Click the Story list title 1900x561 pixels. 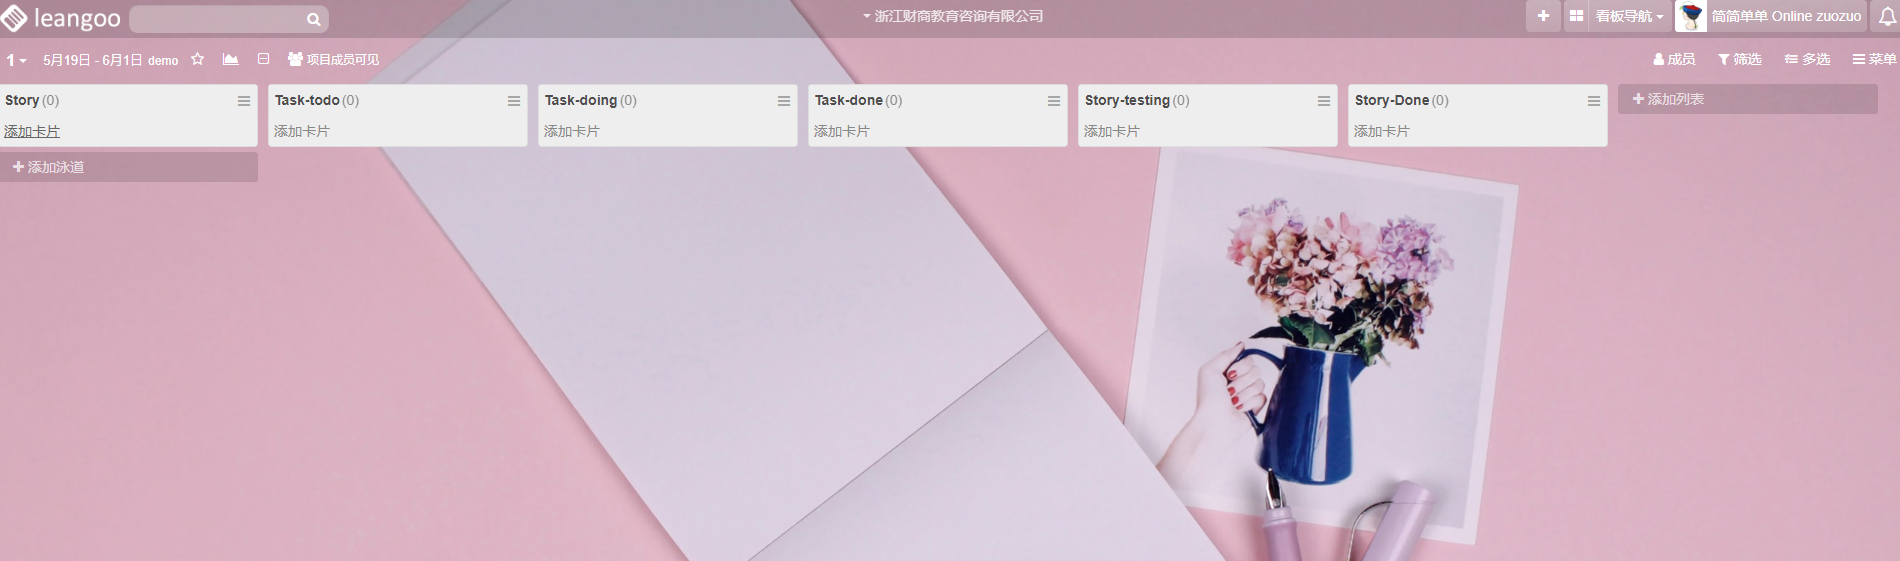(22, 100)
